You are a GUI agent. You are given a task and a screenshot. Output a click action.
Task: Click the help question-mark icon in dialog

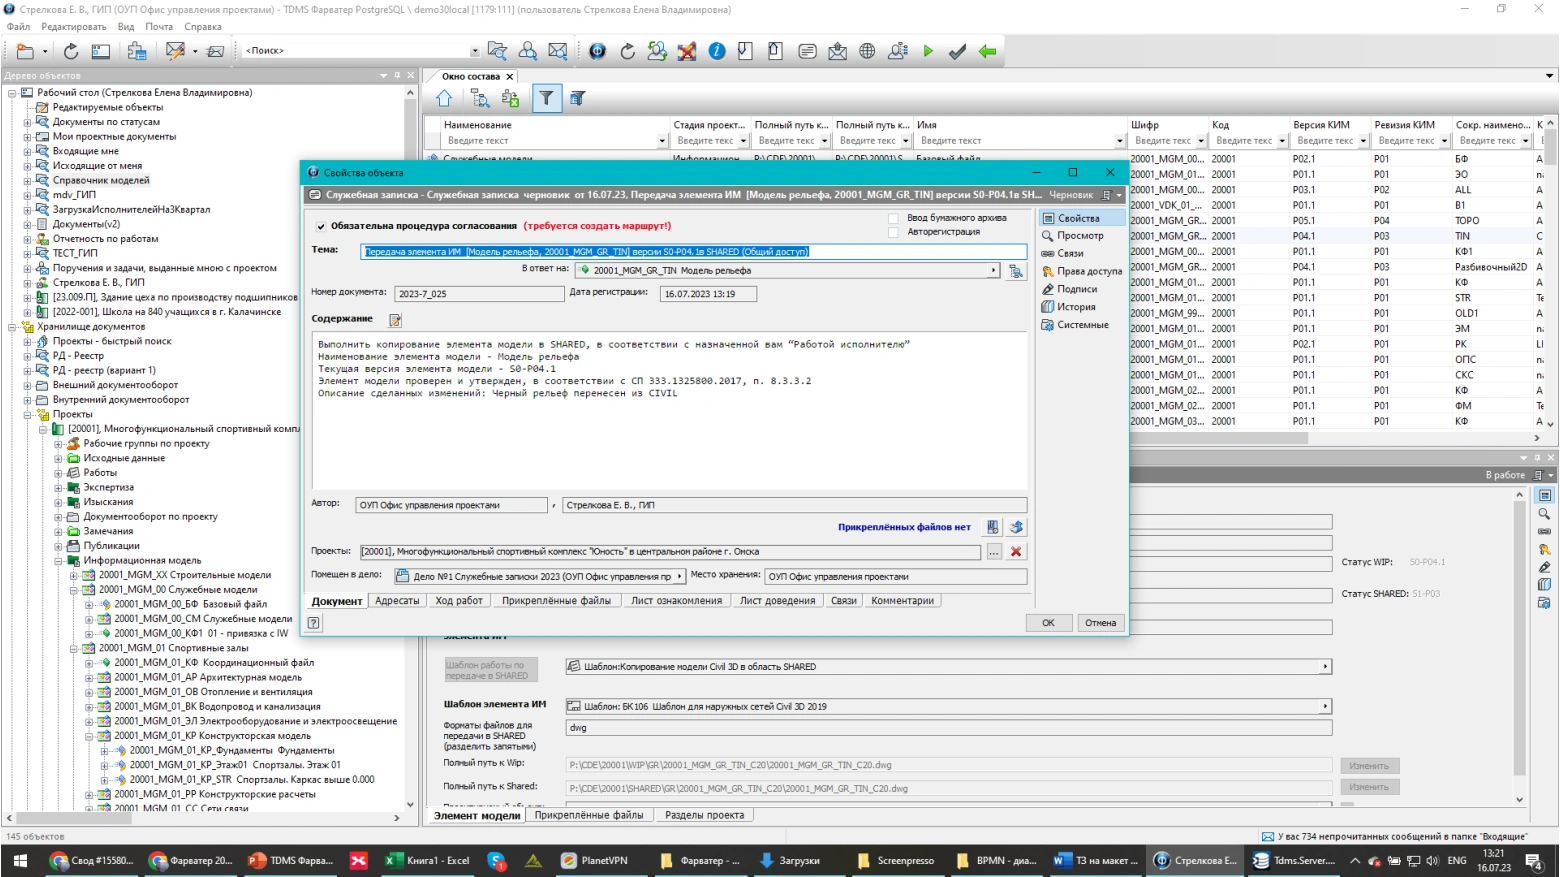(314, 623)
